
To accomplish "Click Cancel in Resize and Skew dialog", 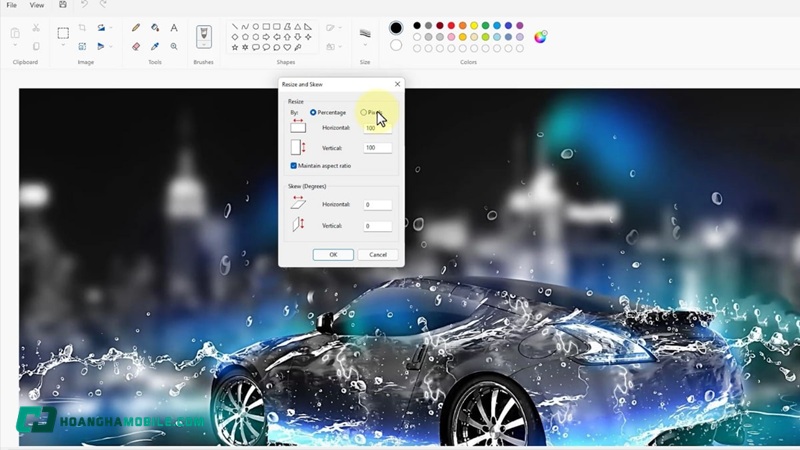I will (x=378, y=255).
